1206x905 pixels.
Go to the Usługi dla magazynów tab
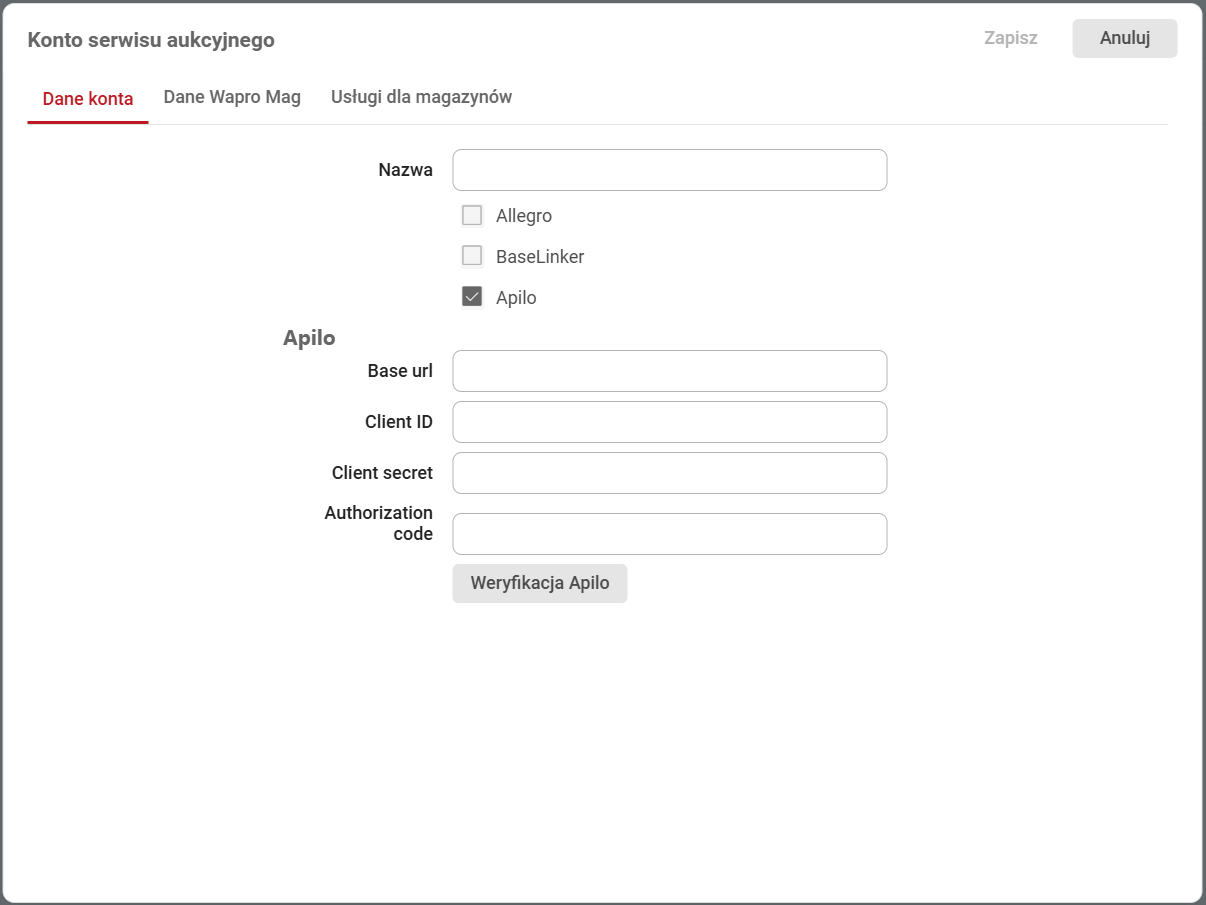tap(421, 97)
